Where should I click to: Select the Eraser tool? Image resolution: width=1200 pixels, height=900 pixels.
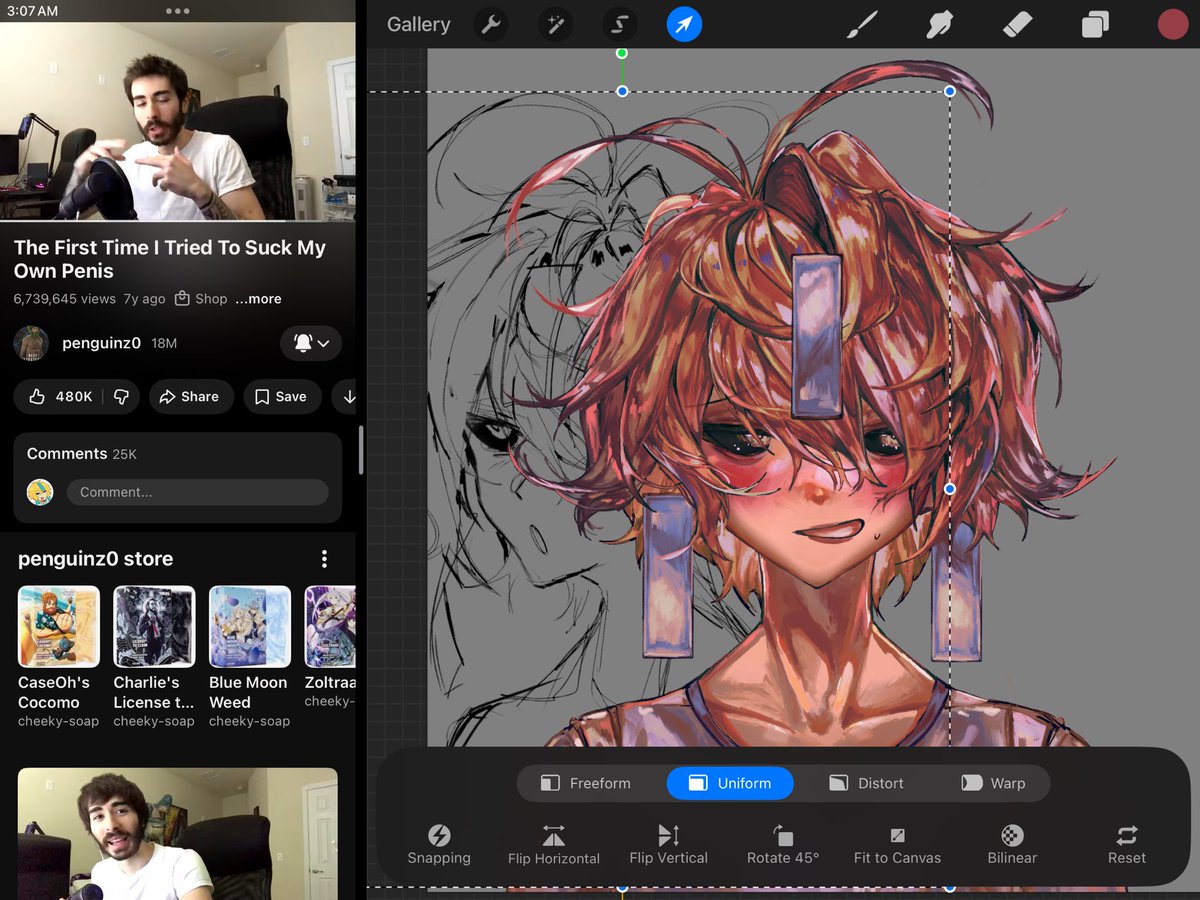1016,24
